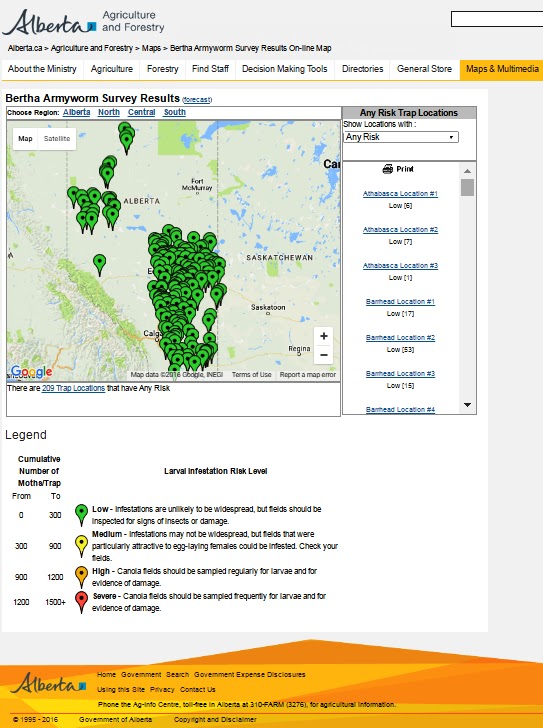Open the Maps & Multimedia tab
The height and width of the screenshot is (728, 543).
[502, 69]
